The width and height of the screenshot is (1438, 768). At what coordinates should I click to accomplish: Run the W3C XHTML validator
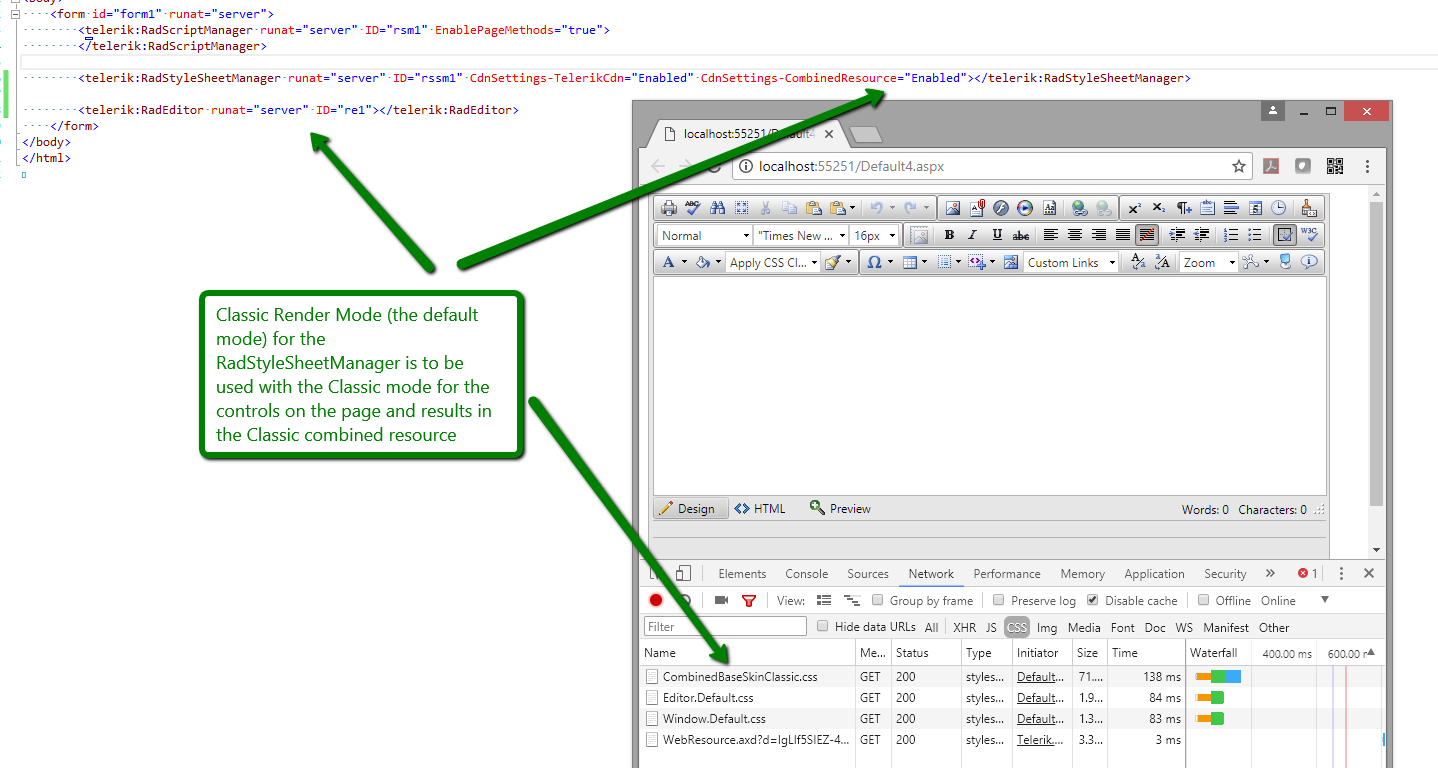1310,235
